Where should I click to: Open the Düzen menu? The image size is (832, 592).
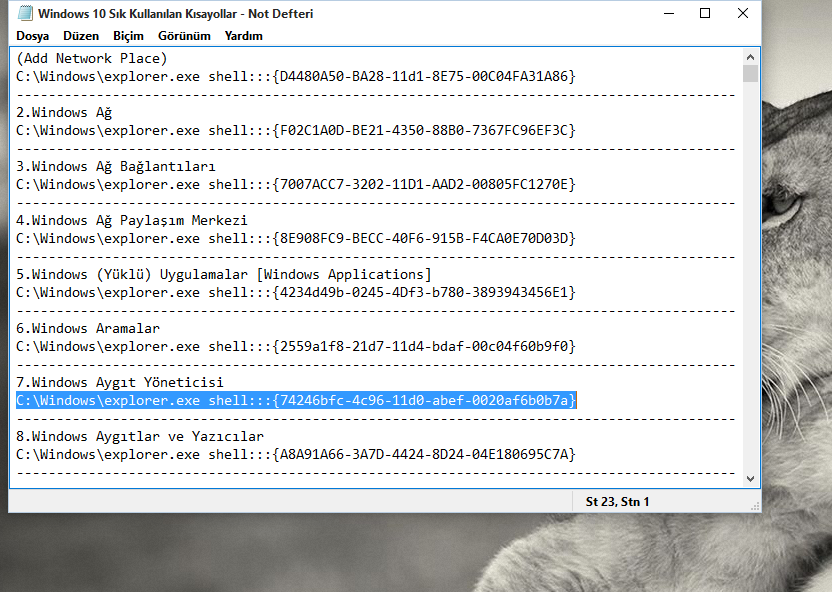point(81,36)
